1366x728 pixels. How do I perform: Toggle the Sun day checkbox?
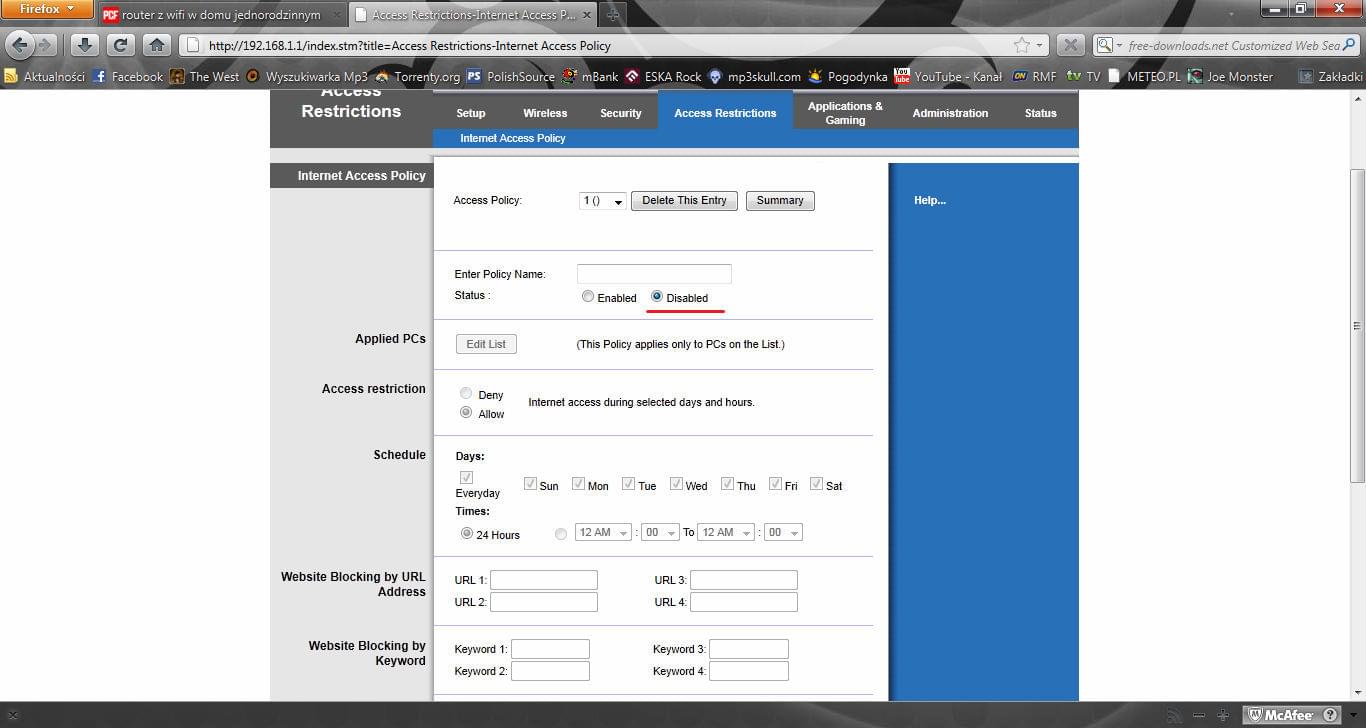(530, 484)
